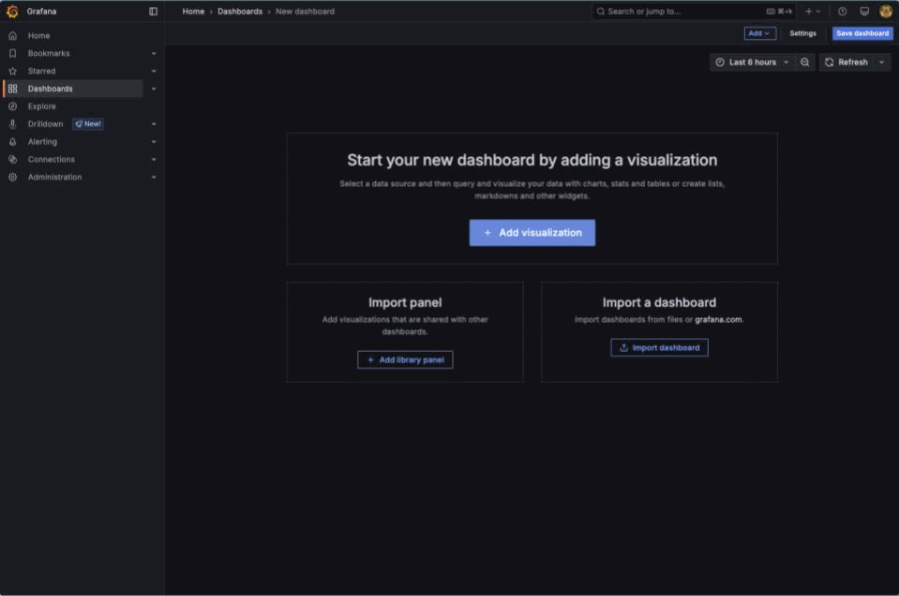Click the Grafana logo icon
The height and width of the screenshot is (596, 899).
(12, 11)
